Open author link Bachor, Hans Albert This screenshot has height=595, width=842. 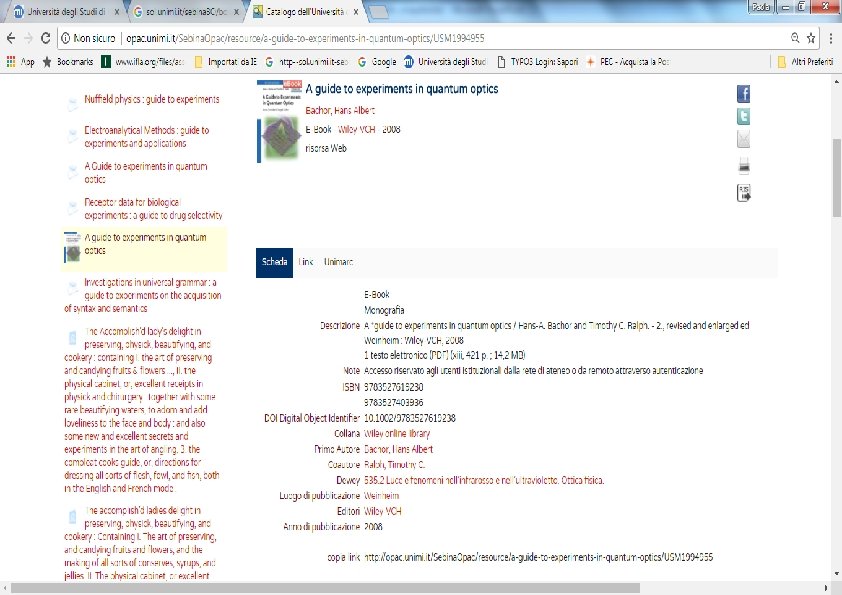click(340, 110)
